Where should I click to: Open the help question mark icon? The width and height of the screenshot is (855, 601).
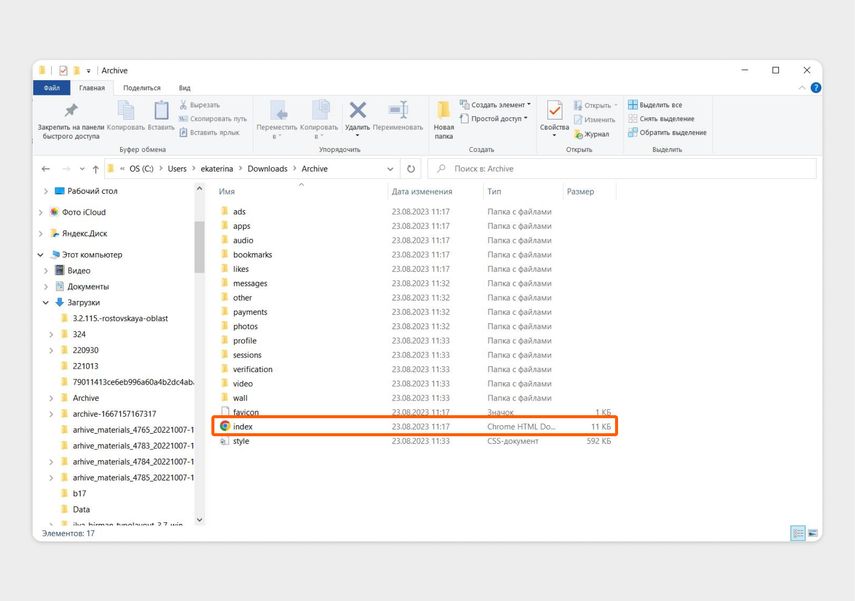coord(816,88)
